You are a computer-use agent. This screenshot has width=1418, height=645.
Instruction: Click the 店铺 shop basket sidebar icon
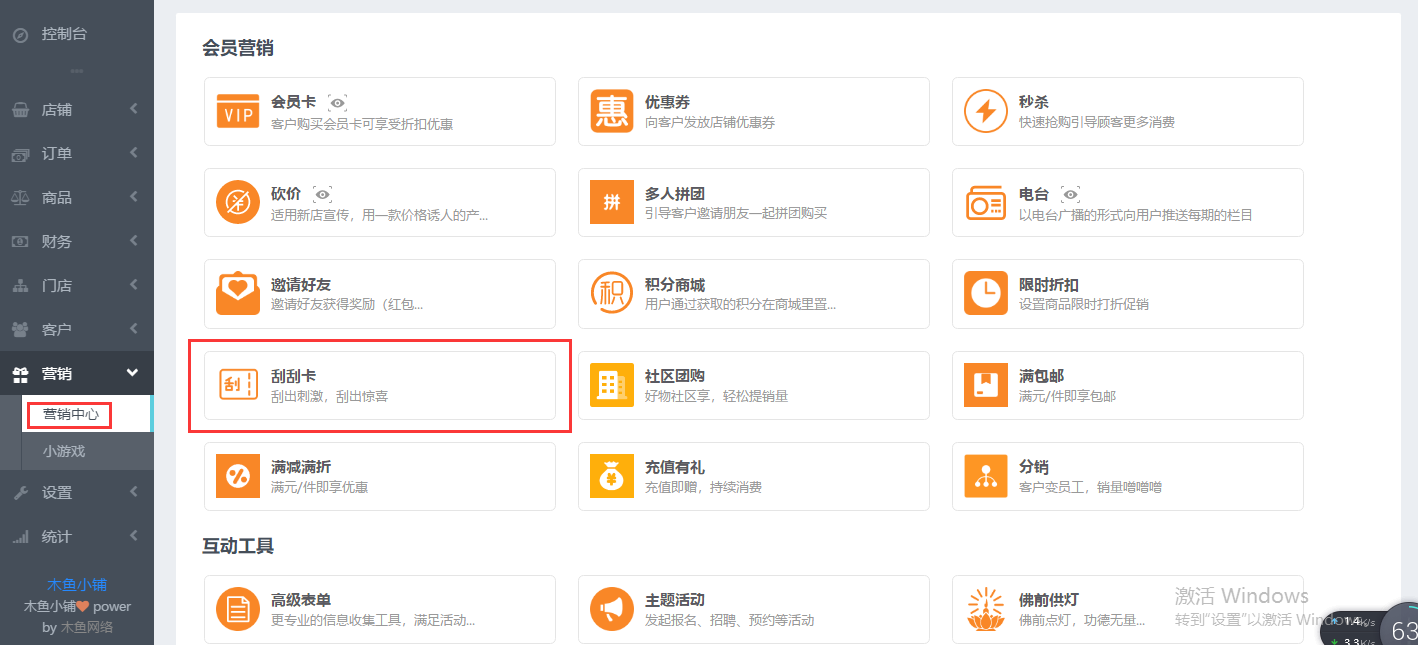pos(20,110)
